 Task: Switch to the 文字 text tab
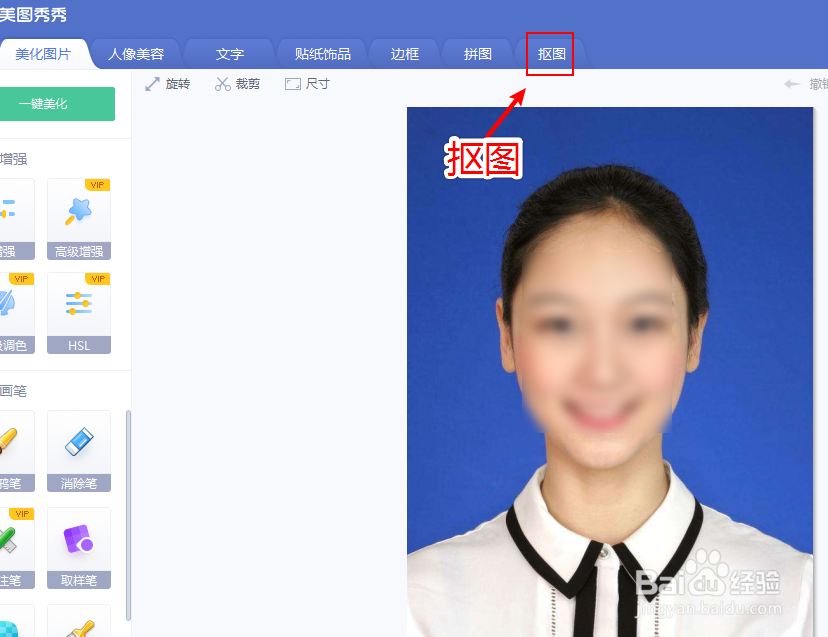coord(228,55)
